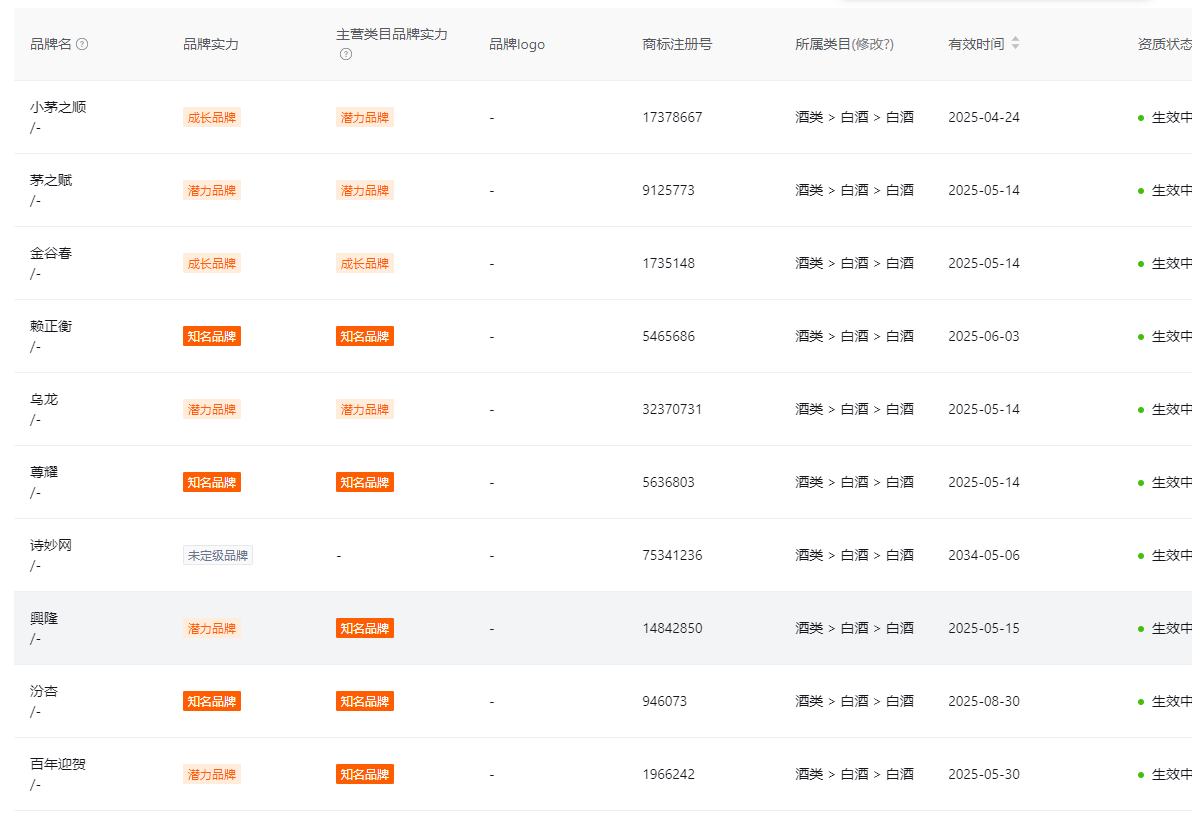This screenshot has height=828, width=1192.
Task: Click 潜力品牌 tag in the 興隆 row
Action: coord(211,628)
